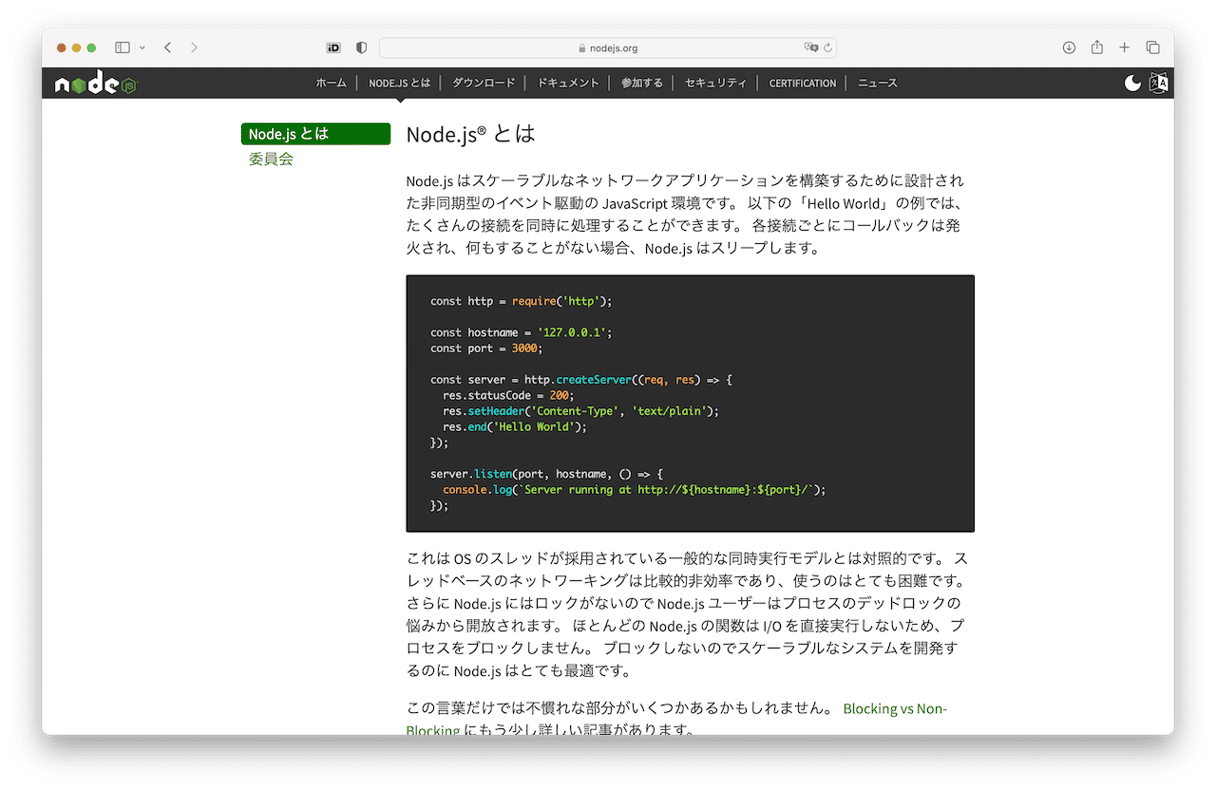Open the Share menu
This screenshot has height=790, width=1216.
point(1097,47)
